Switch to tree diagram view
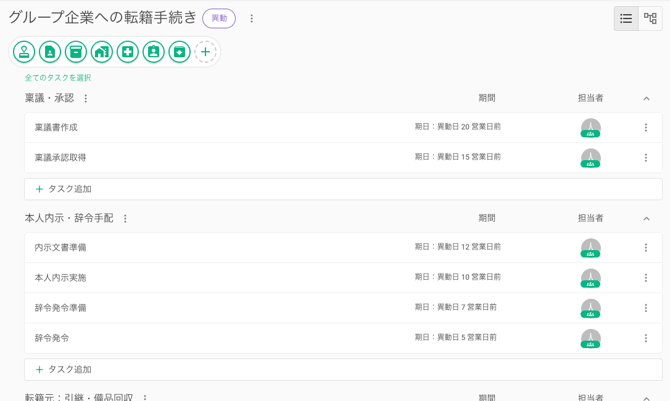Screen dimensions: 670x401 tap(651, 18)
